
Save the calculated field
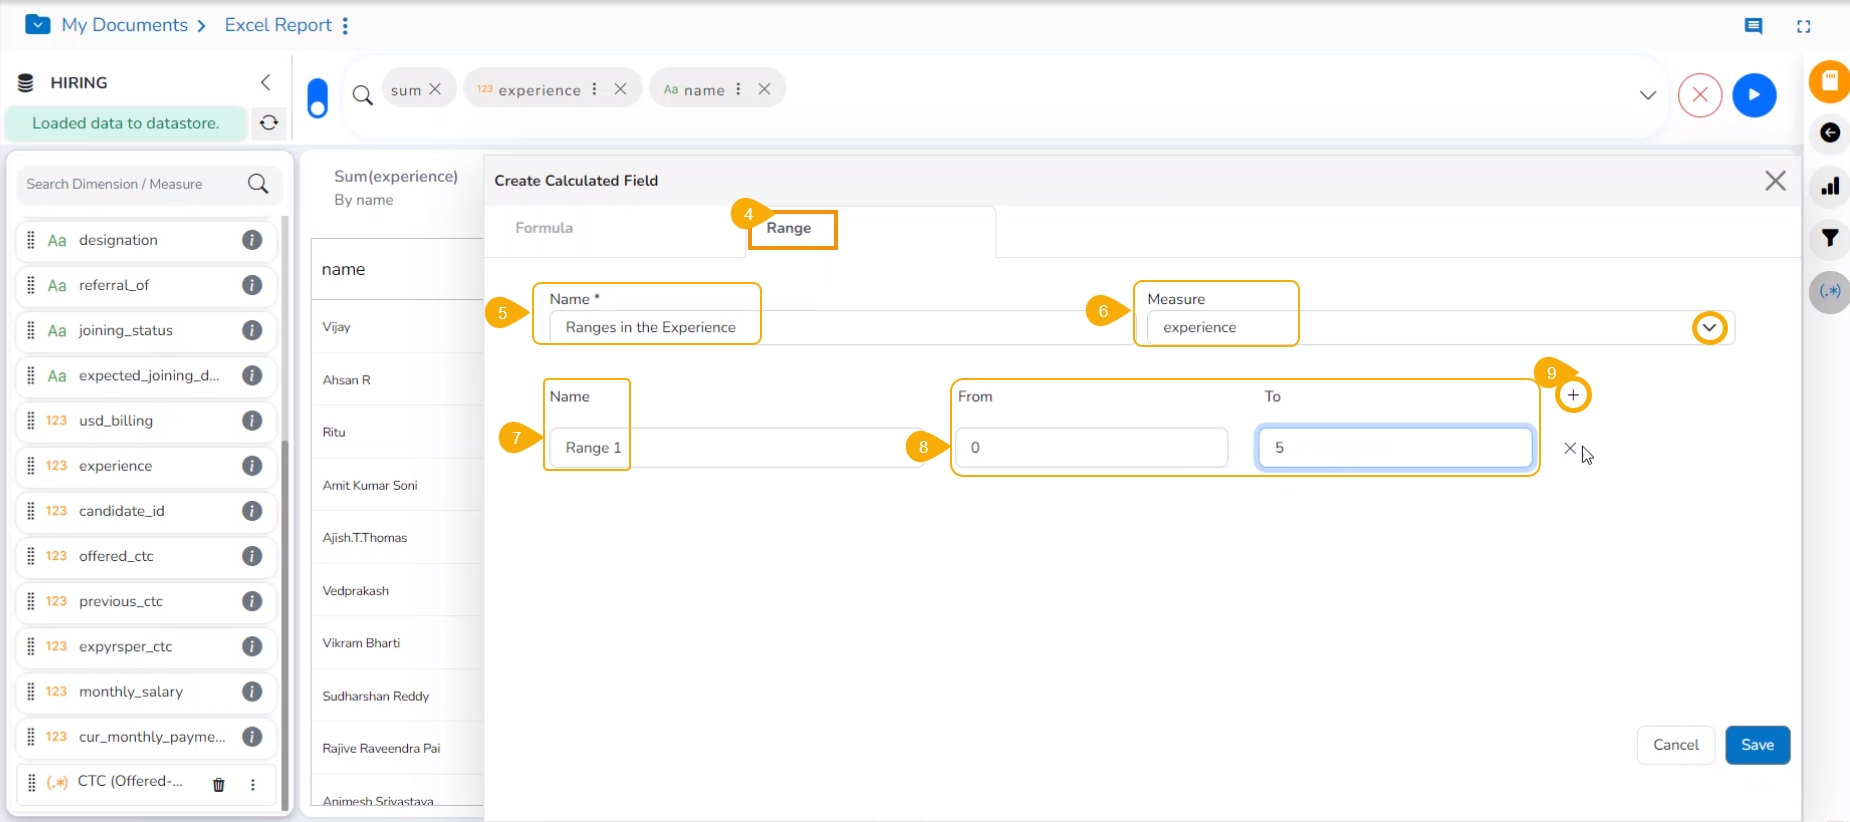1757,745
